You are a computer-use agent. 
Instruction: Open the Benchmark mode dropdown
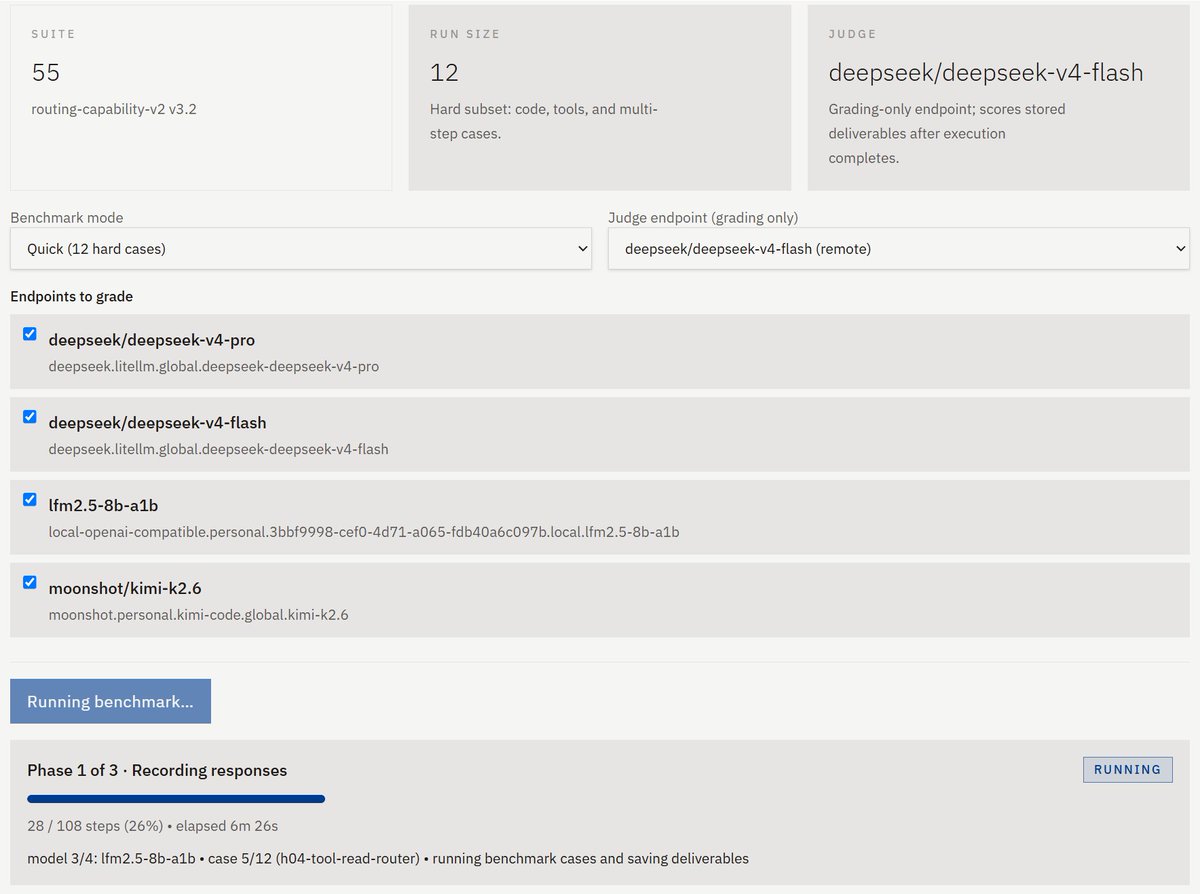pyautogui.click(x=301, y=249)
